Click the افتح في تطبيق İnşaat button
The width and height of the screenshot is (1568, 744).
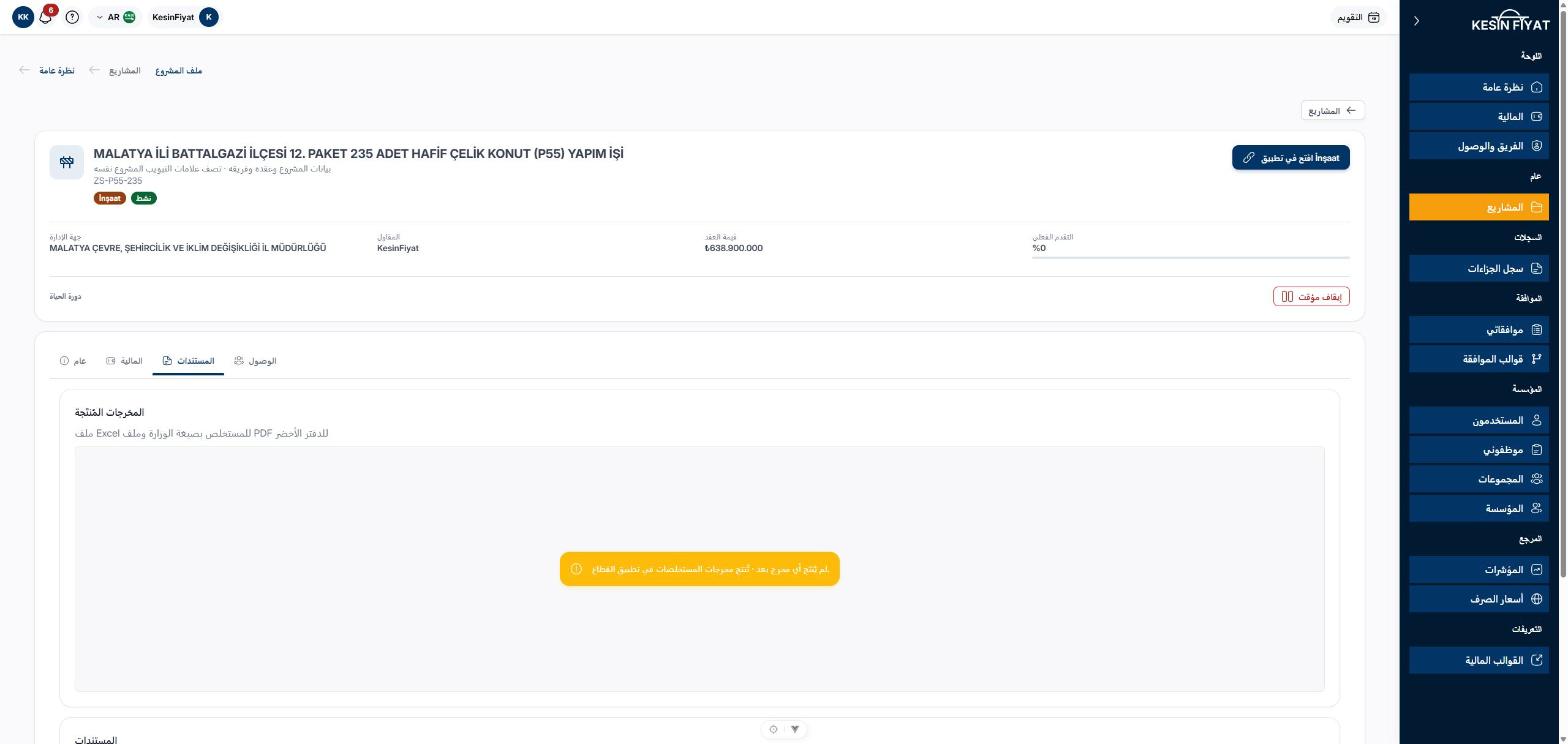point(1291,158)
